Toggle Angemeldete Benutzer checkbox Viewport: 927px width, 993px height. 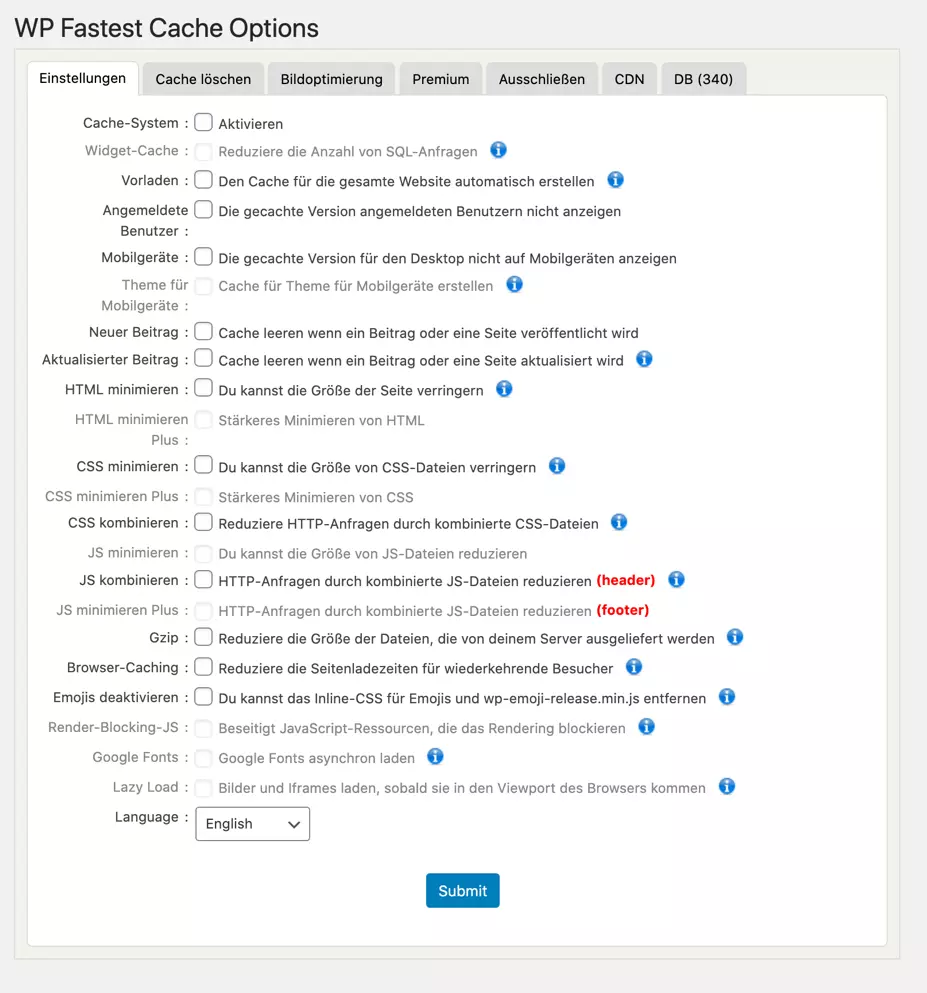point(203,210)
